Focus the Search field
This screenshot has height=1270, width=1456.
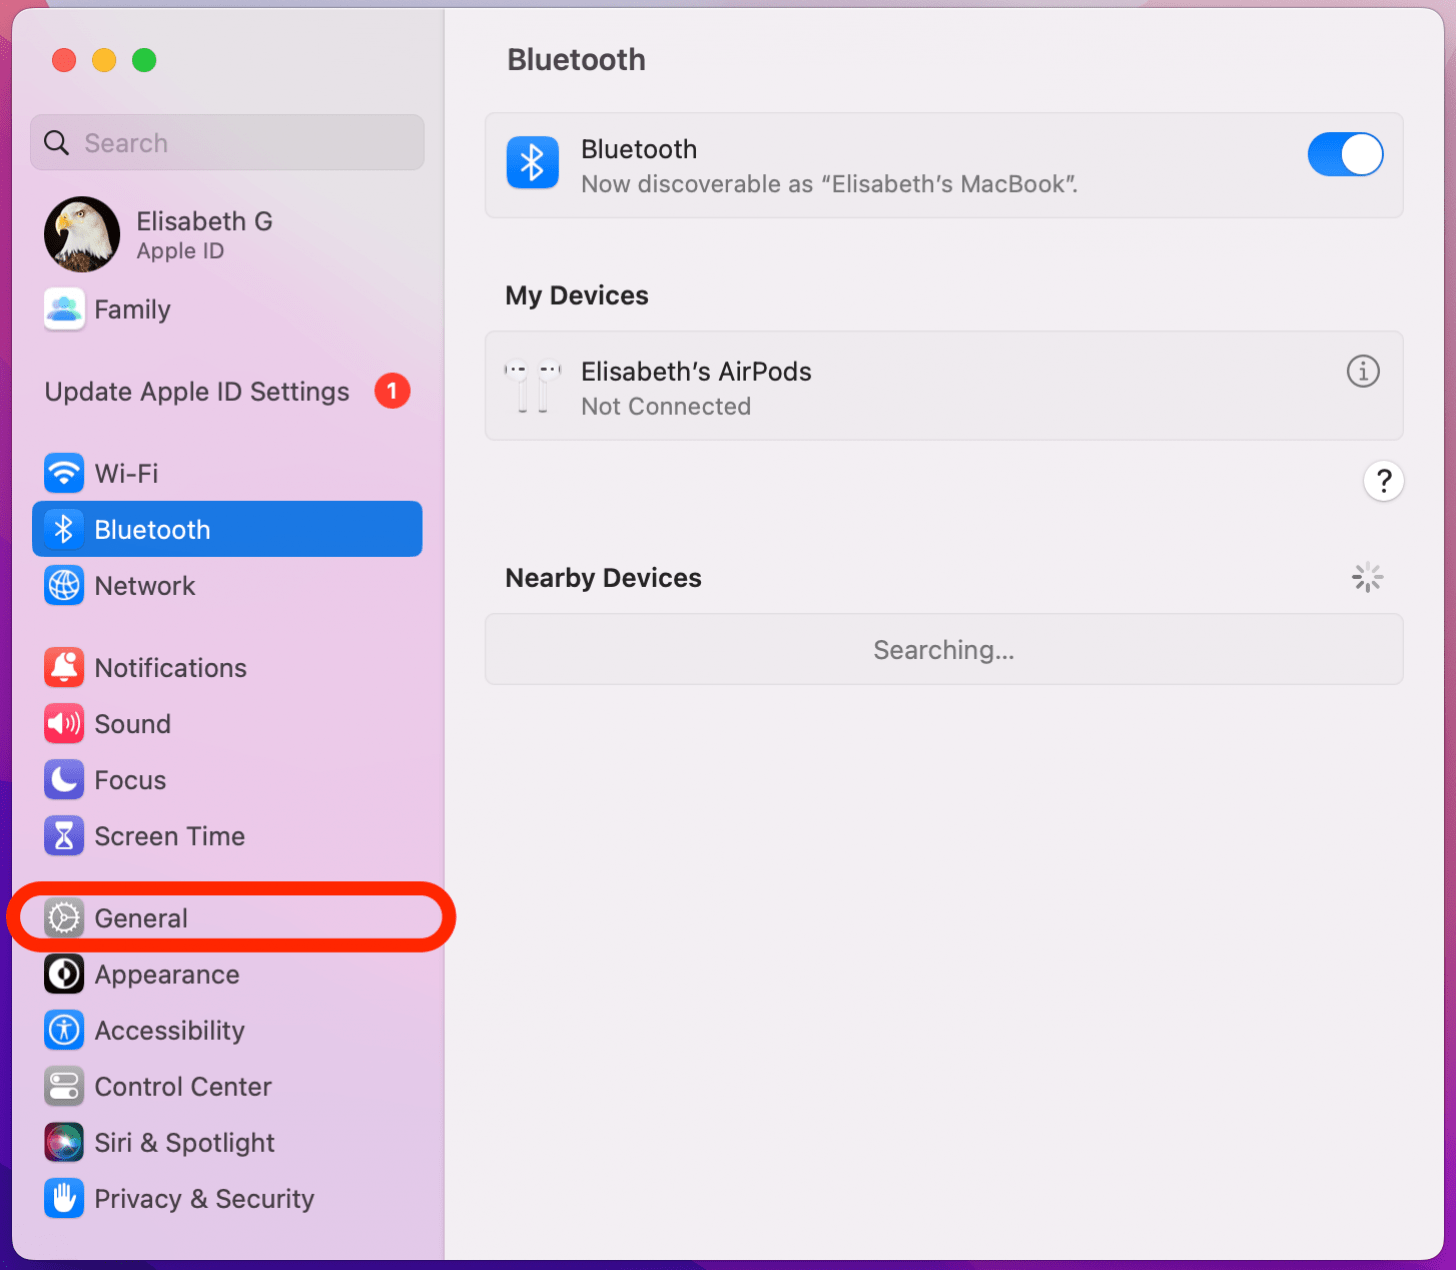(227, 142)
